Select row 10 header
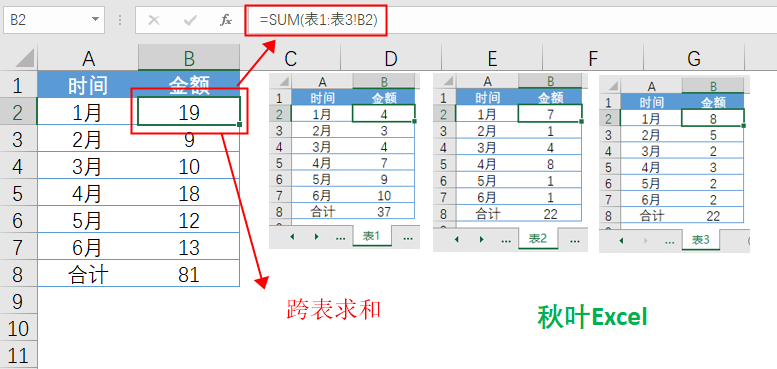This screenshot has height=369, width=777. click(18, 327)
